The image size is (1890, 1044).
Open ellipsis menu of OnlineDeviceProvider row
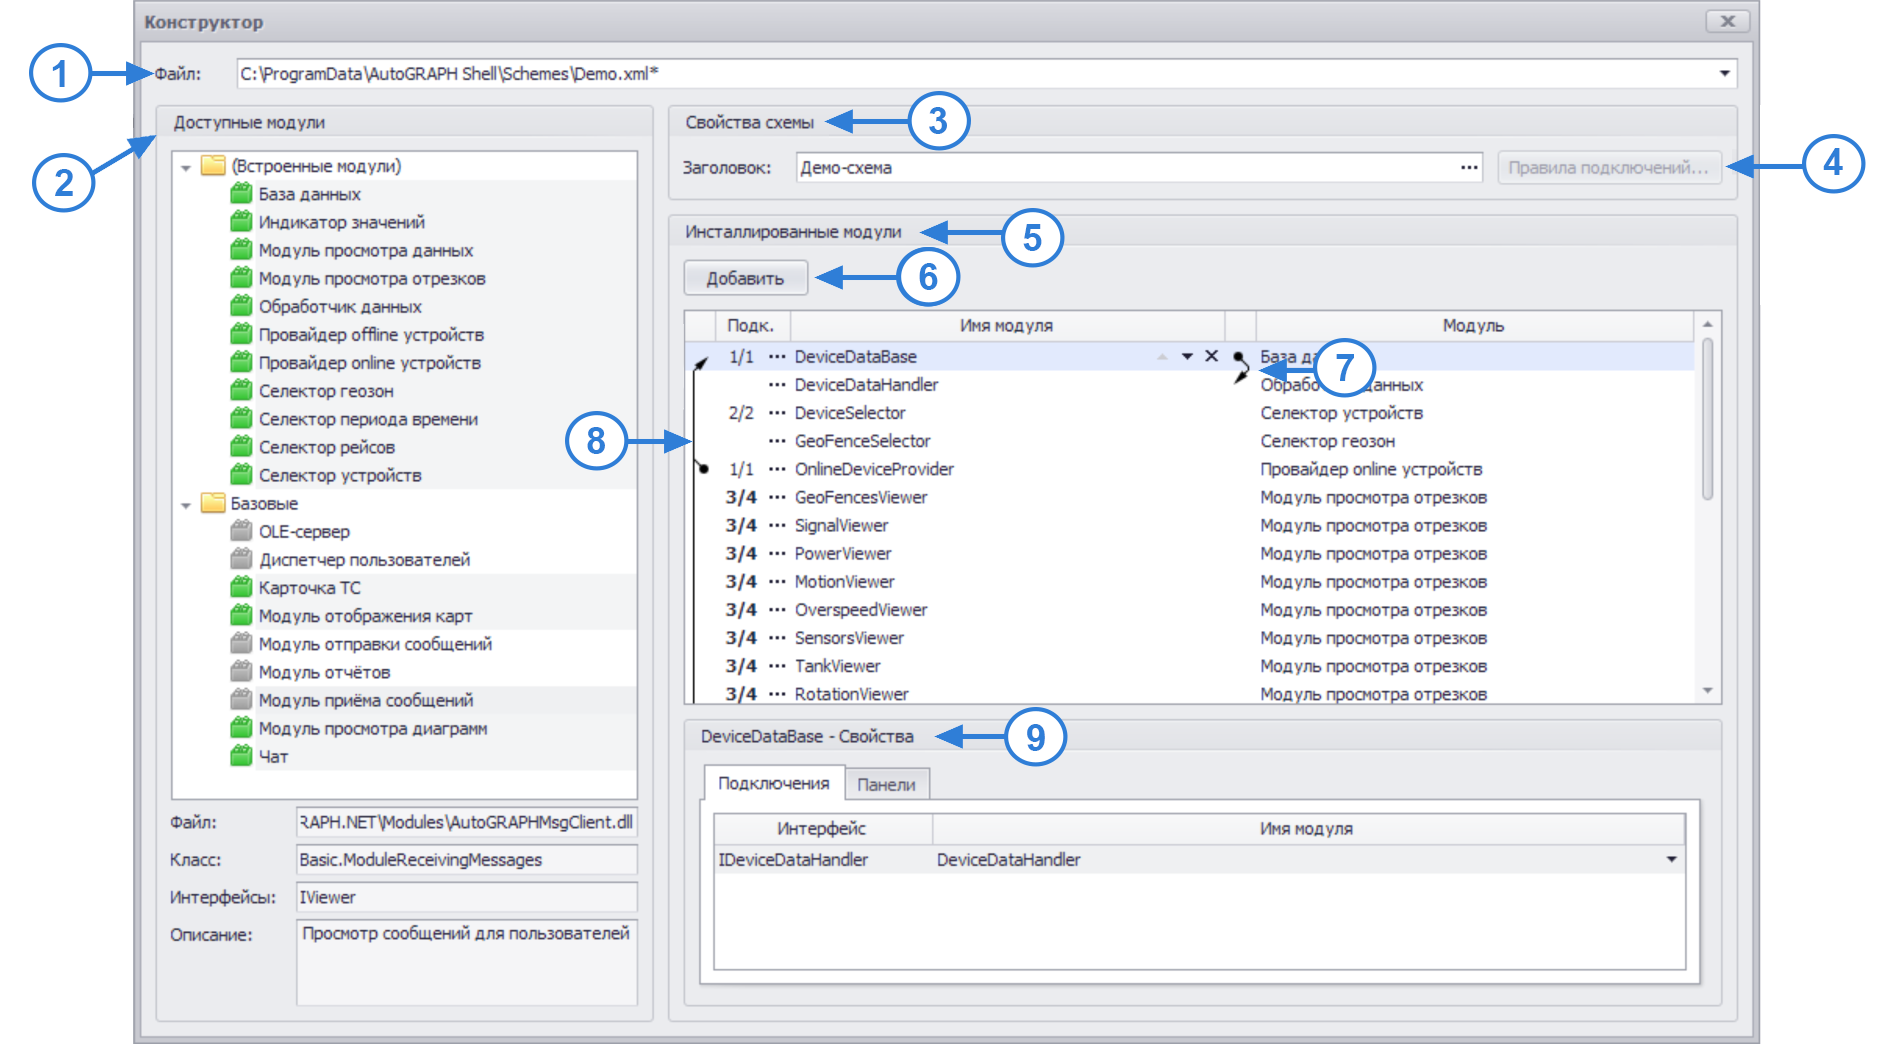777,468
